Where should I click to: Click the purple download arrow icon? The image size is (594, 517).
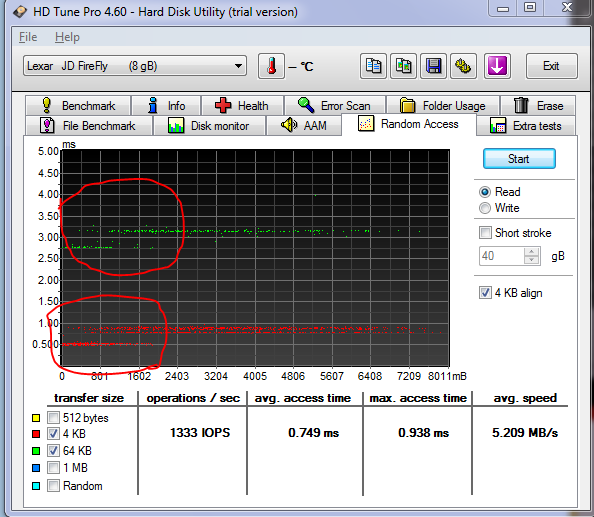497,66
